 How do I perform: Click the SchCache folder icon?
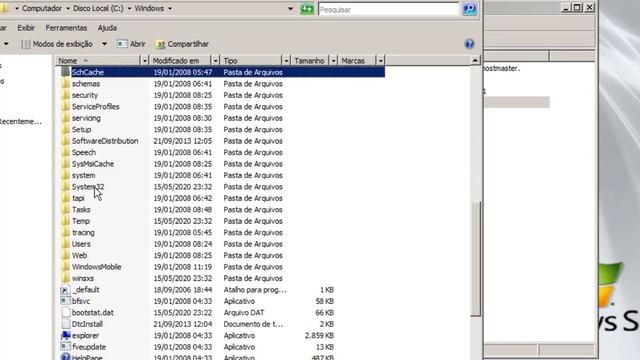65,72
